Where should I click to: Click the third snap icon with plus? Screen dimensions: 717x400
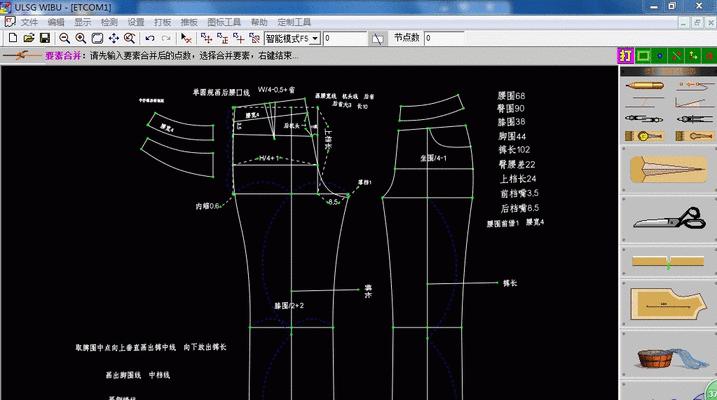(x=238, y=38)
